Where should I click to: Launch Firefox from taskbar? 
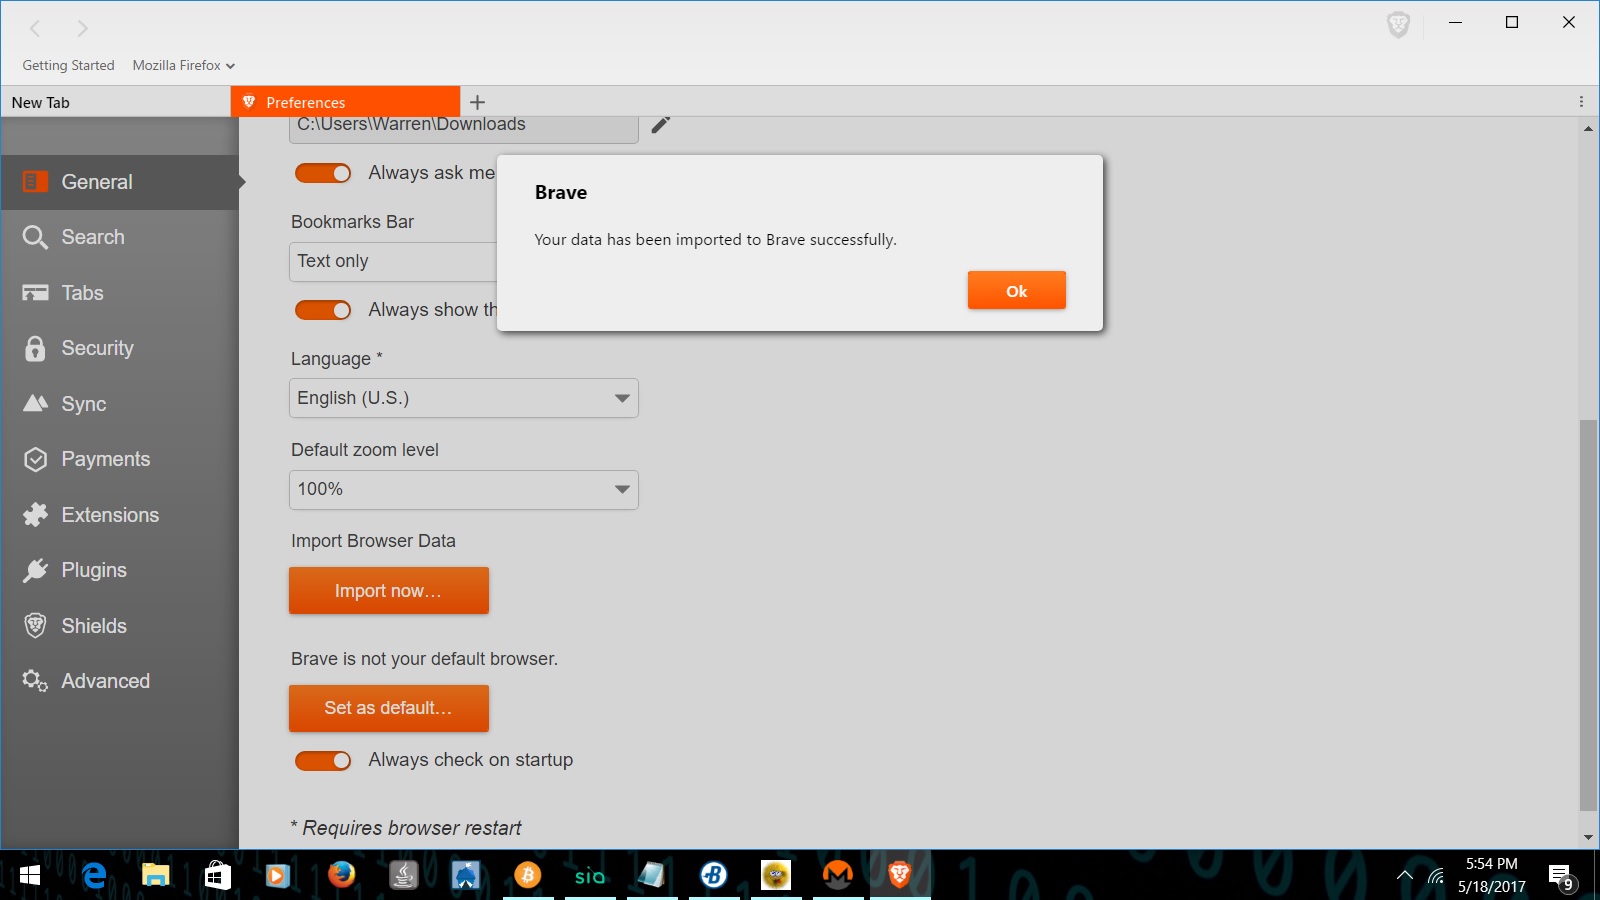click(x=341, y=876)
